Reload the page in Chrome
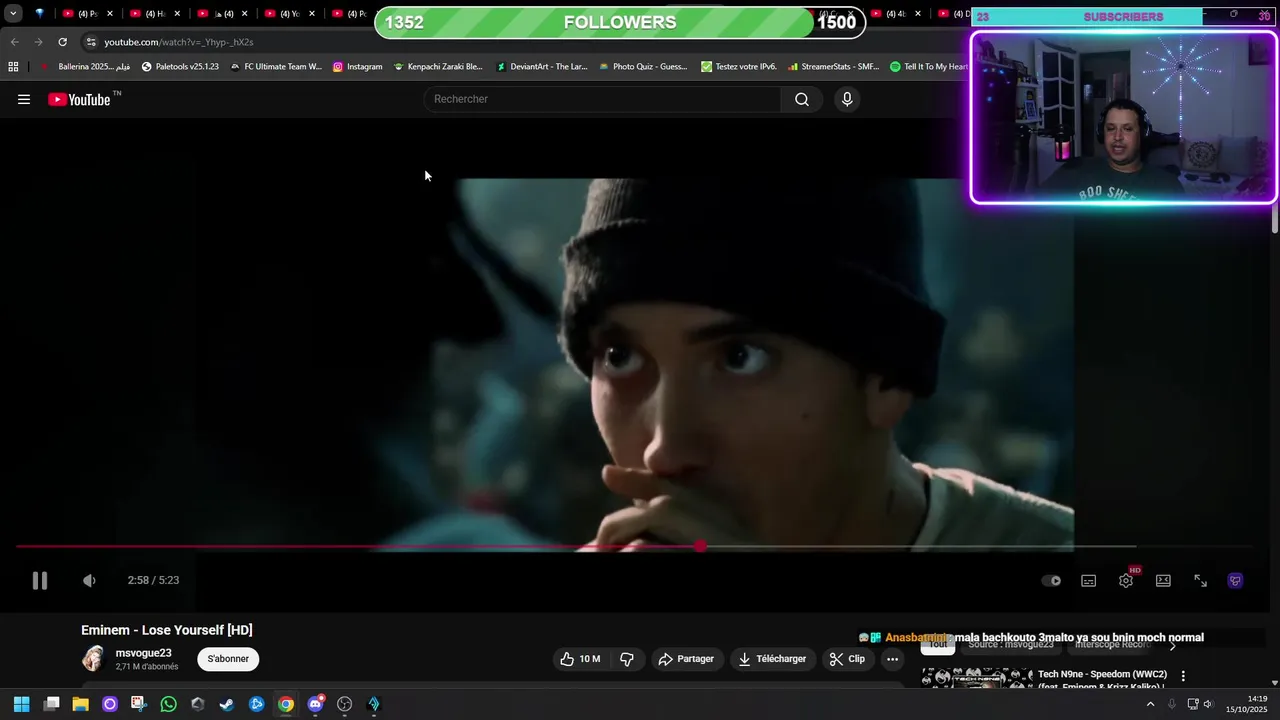The height and width of the screenshot is (720, 1280). 62,42
